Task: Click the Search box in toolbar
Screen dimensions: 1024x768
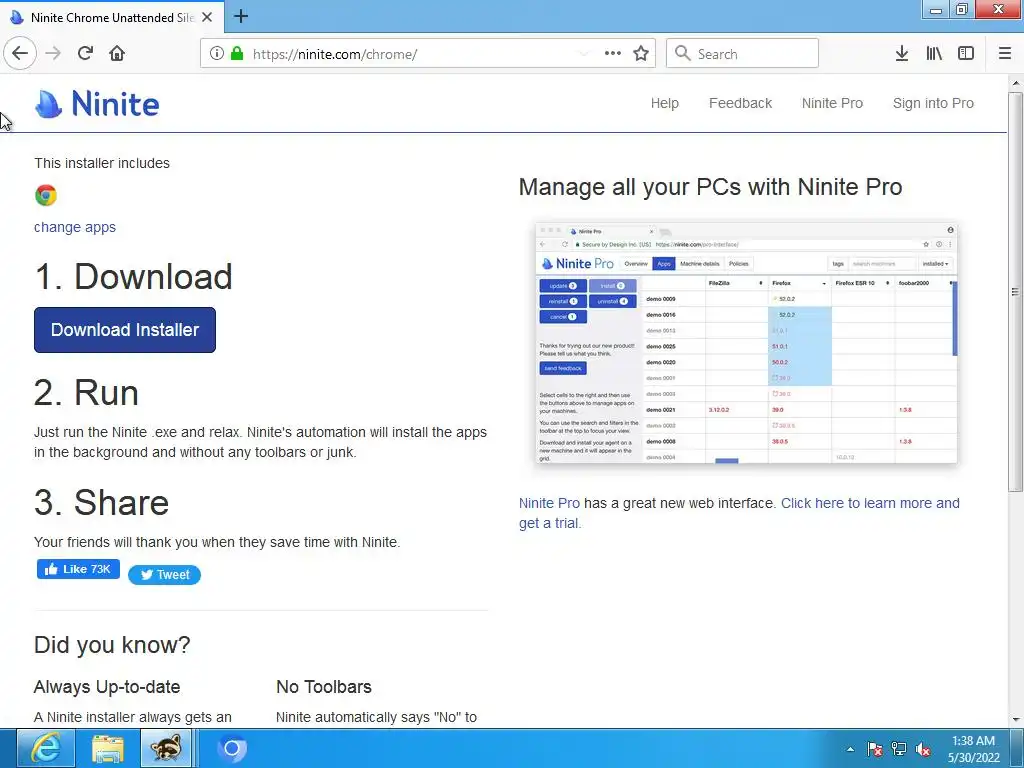Action: (x=743, y=54)
